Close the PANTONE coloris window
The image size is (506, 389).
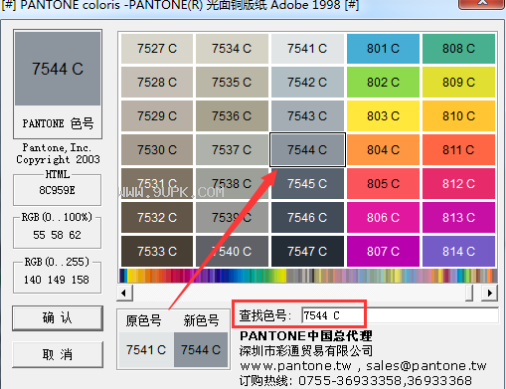pyautogui.click(x=481, y=3)
